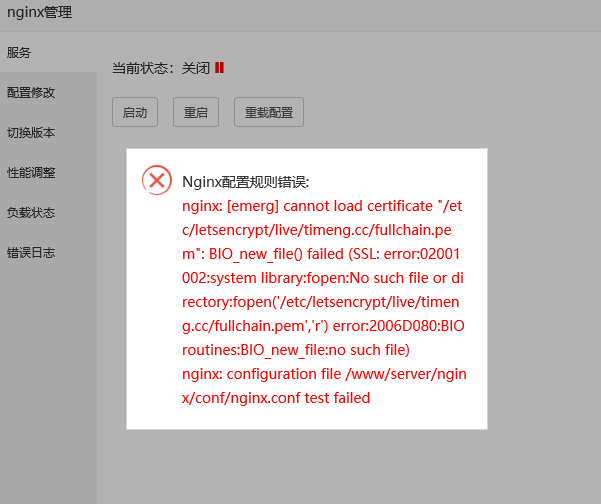Click the red pause status icon

click(x=219, y=68)
